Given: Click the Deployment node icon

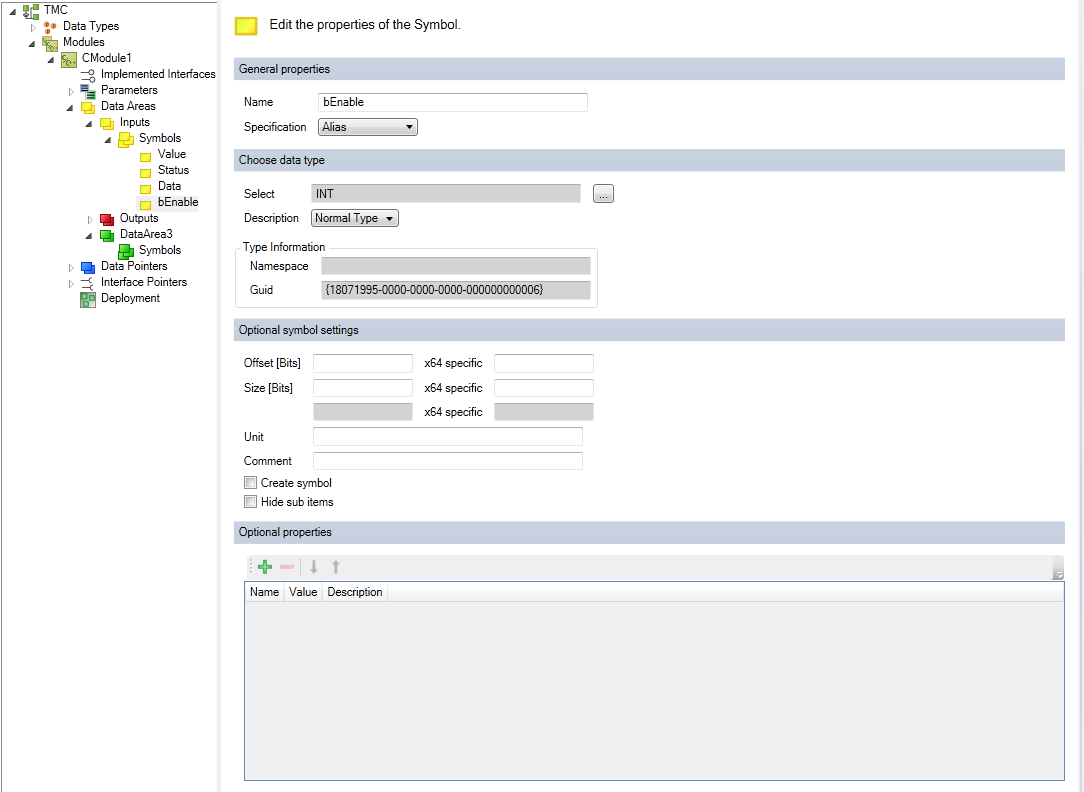Looking at the screenshot, I should [x=88, y=299].
